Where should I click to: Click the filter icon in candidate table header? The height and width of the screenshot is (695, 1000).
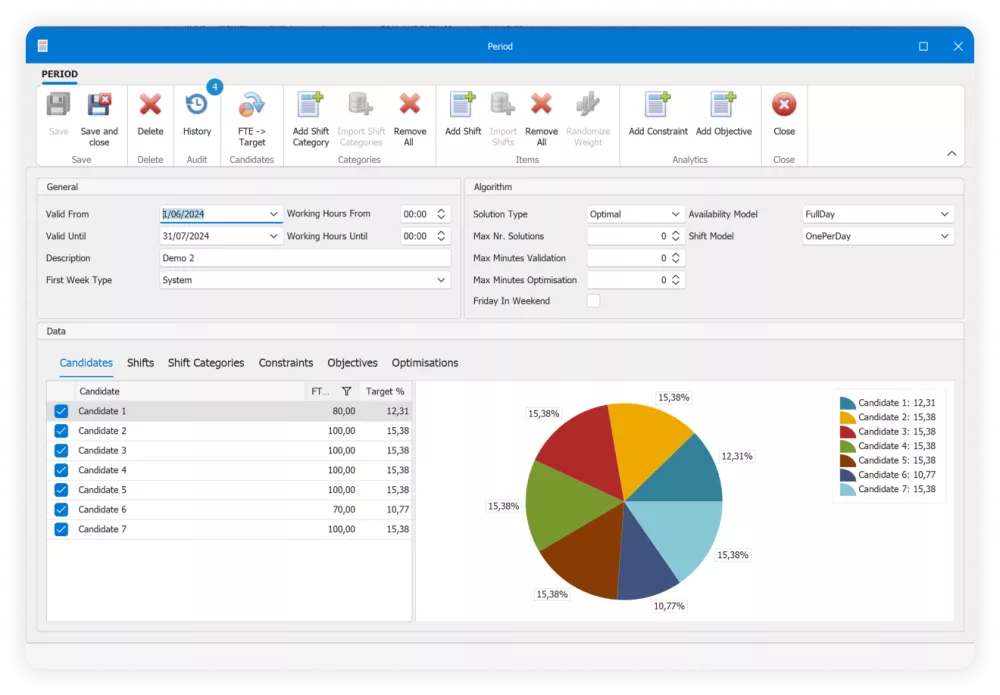pyautogui.click(x=346, y=391)
